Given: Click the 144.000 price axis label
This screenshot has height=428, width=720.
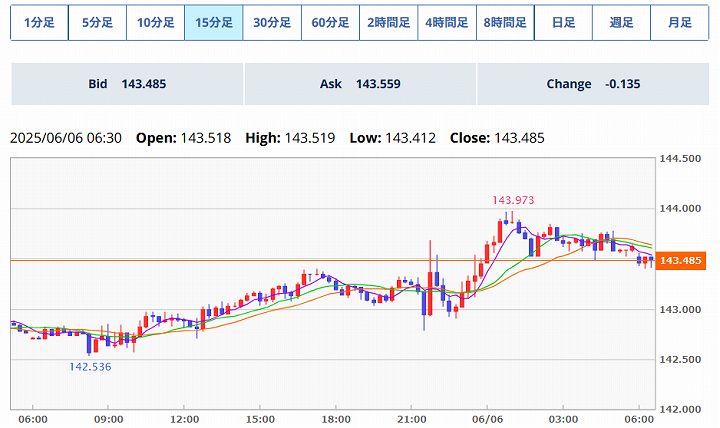Looking at the screenshot, I should pyautogui.click(x=683, y=208).
